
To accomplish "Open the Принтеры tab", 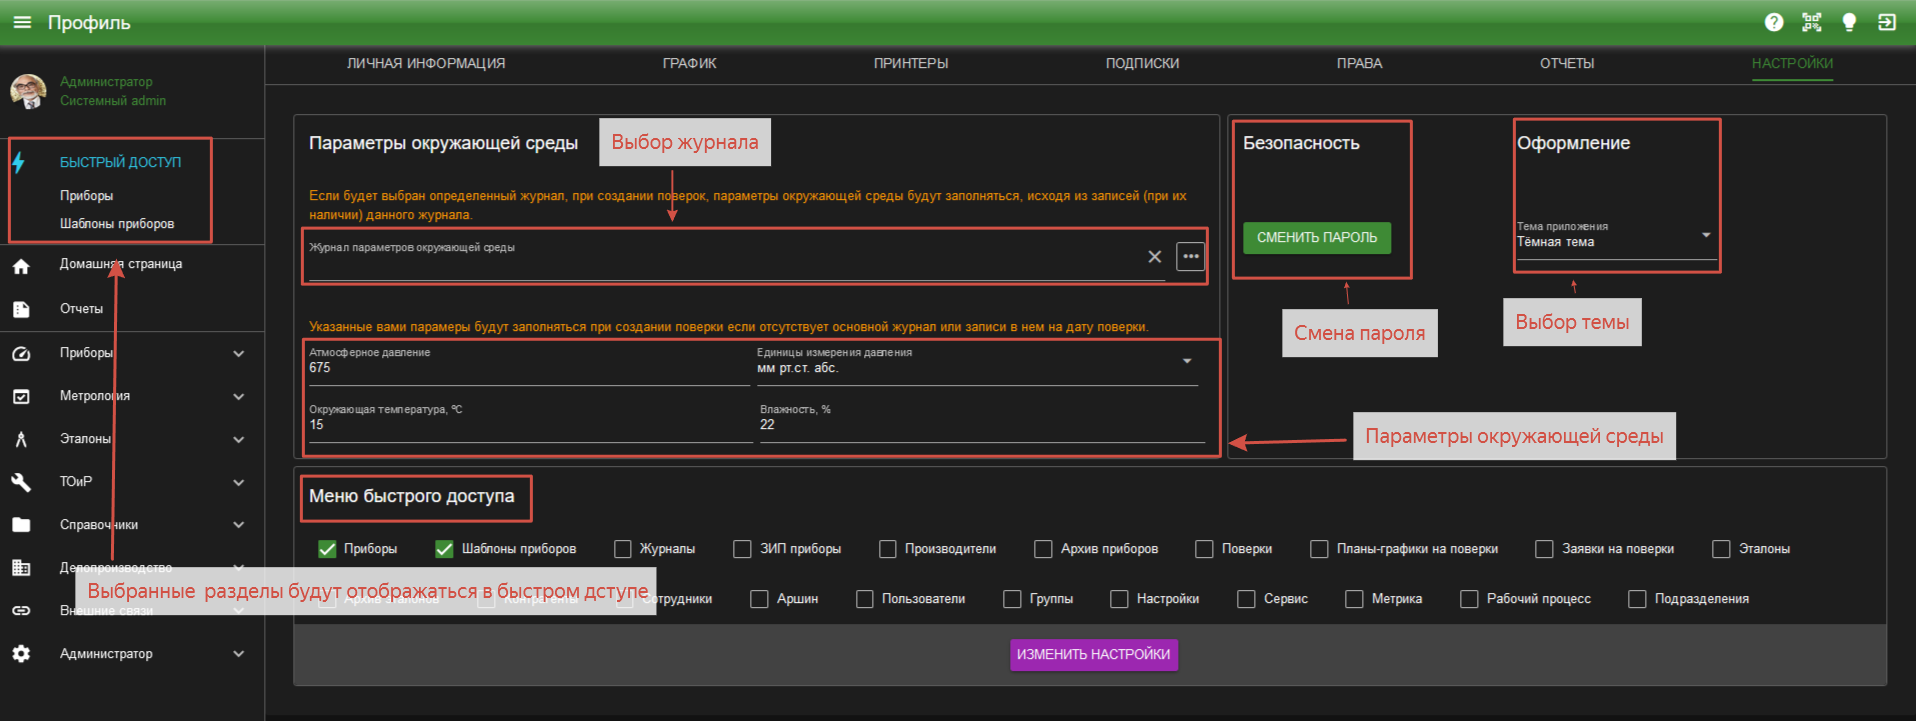I will 911,63.
